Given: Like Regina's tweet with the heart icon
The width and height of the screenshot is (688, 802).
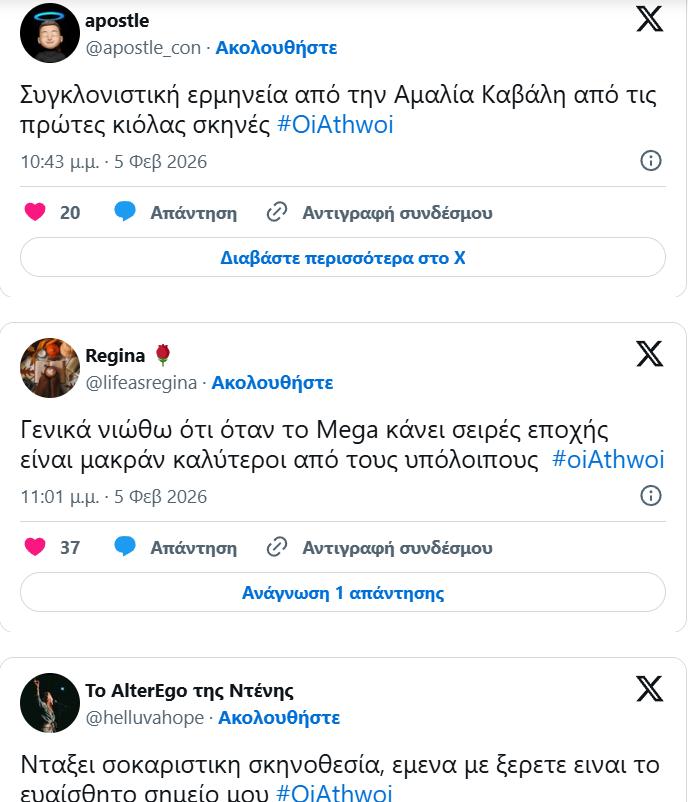Looking at the screenshot, I should (x=35, y=547).
